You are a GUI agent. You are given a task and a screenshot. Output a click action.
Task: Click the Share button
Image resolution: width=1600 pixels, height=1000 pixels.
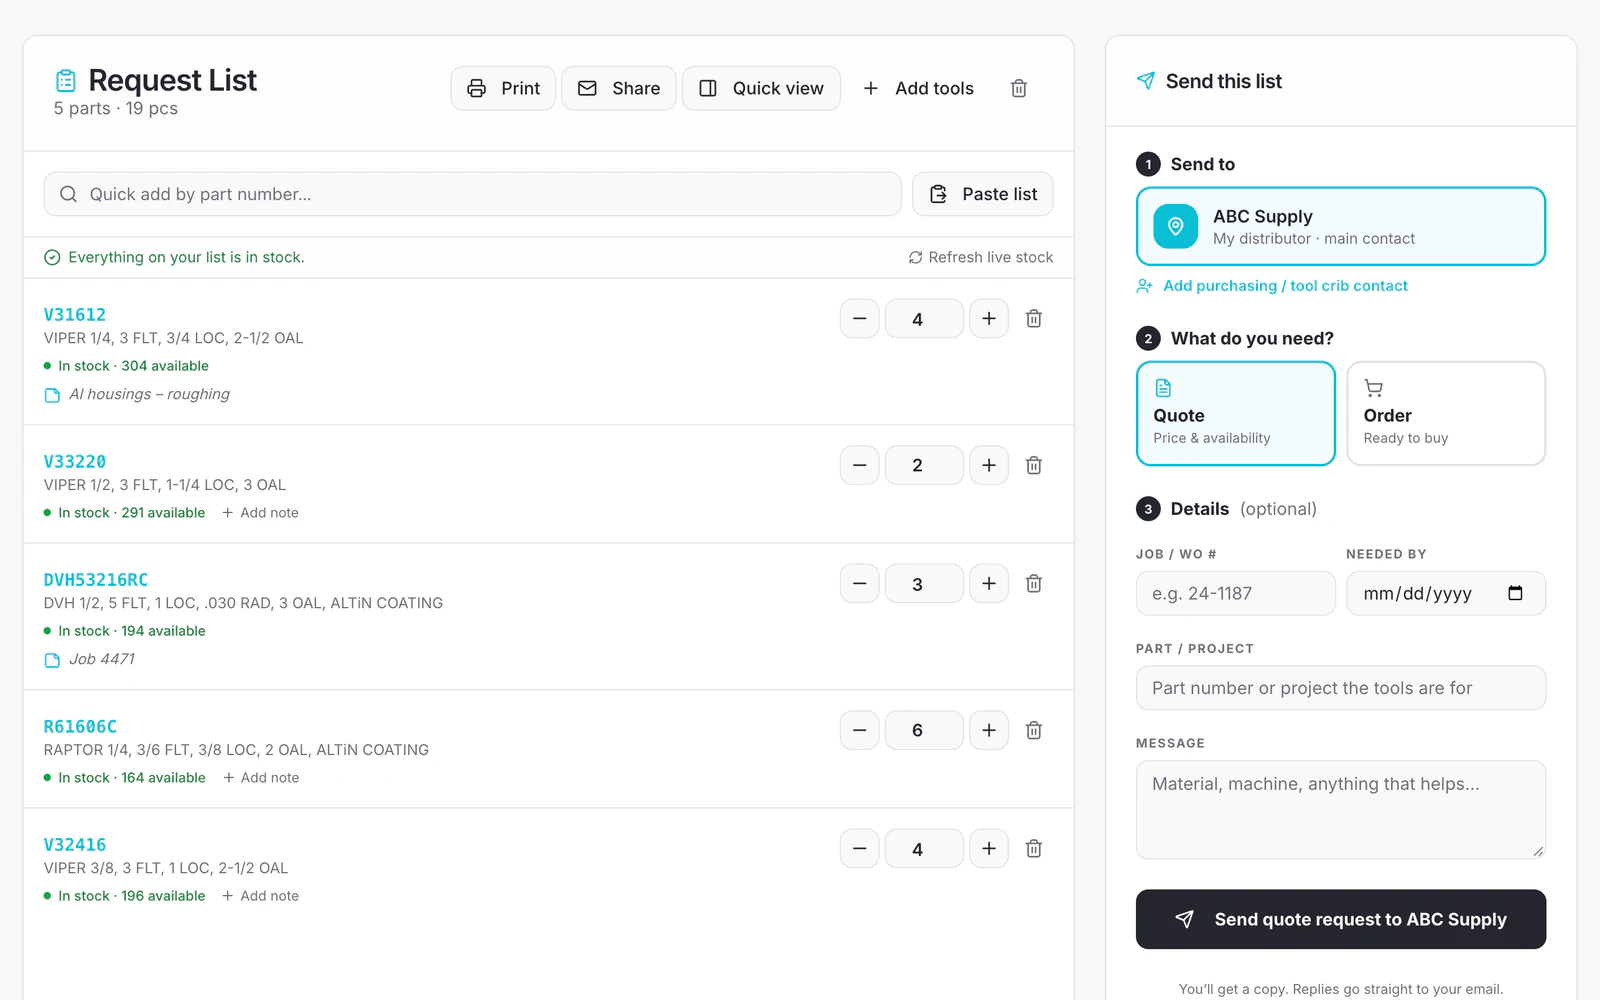click(x=619, y=88)
